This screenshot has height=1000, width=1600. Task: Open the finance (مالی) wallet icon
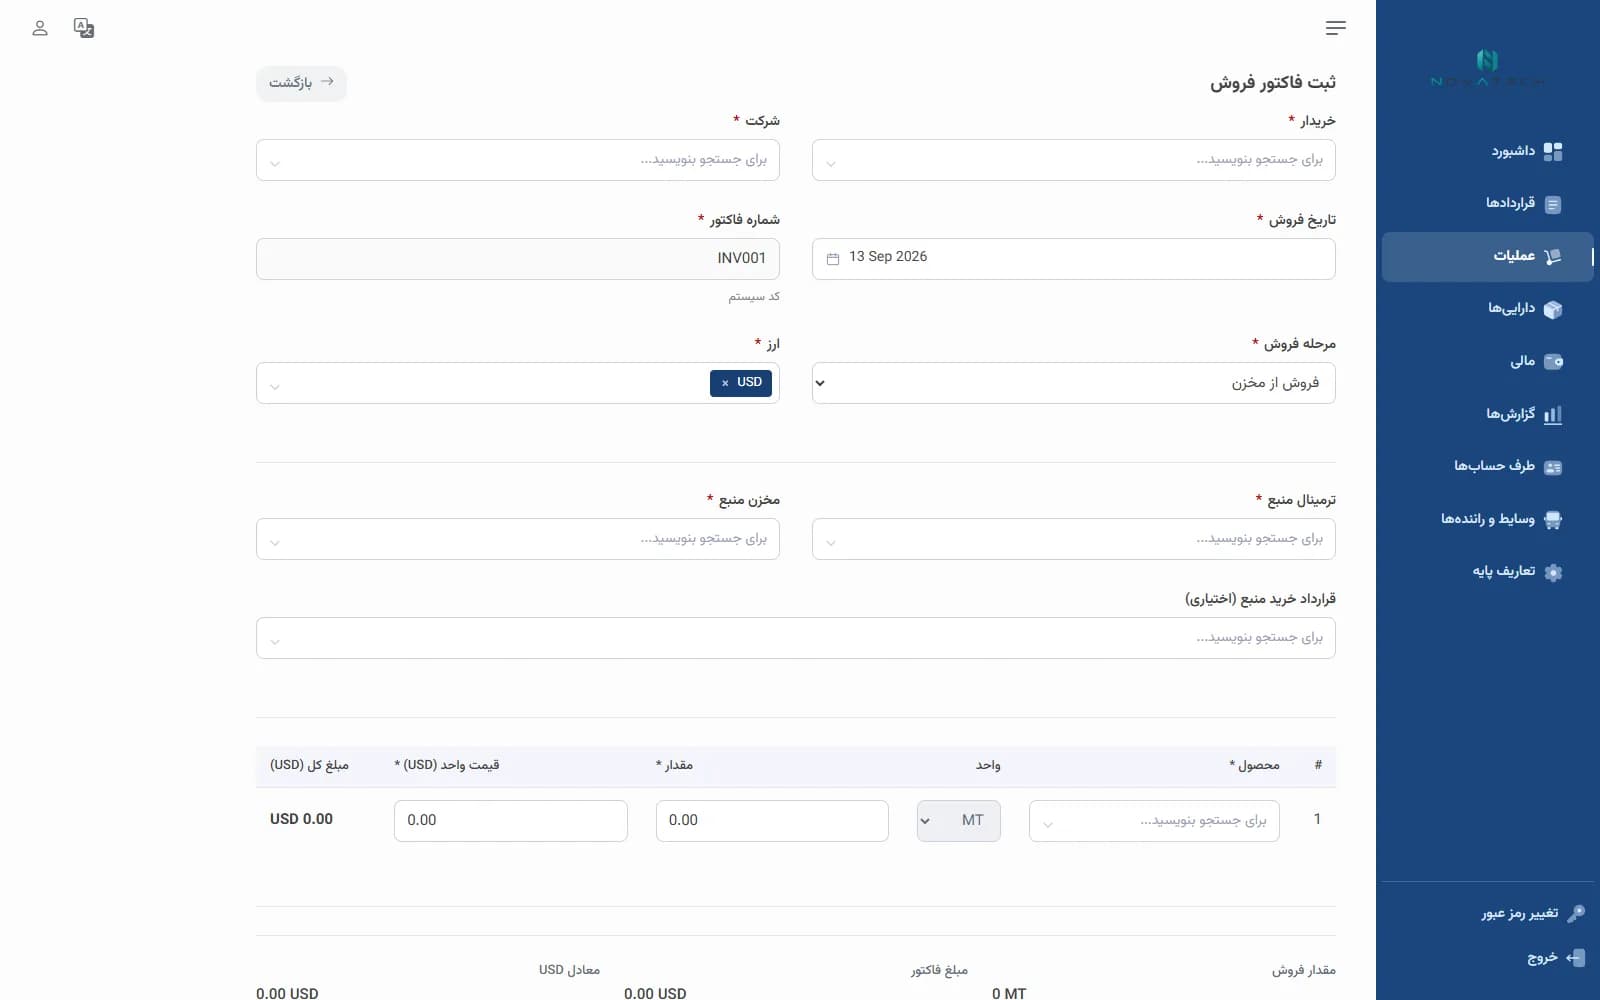point(1553,362)
